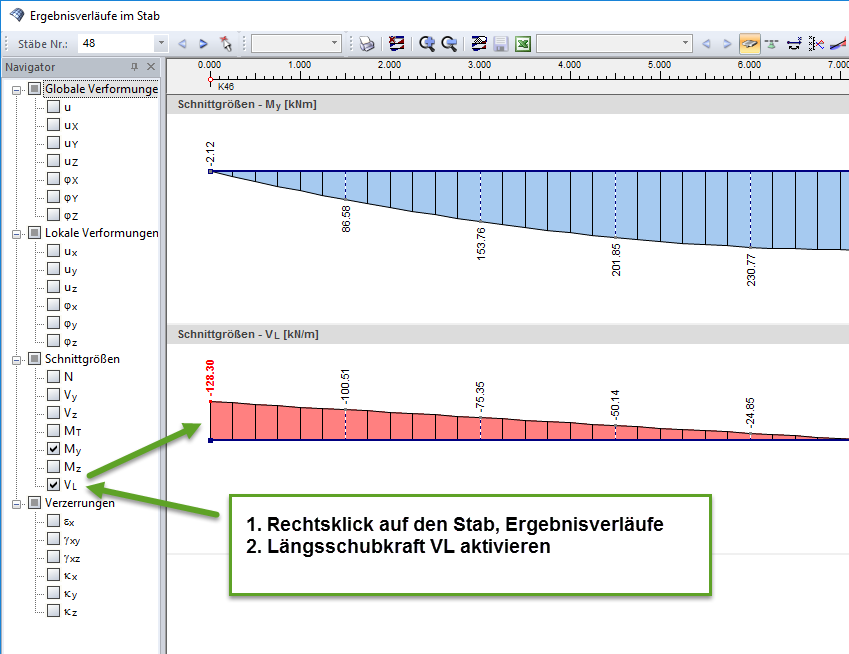Click the zoom in magnifier icon
849x654 pixels.
pyautogui.click(x=427, y=44)
